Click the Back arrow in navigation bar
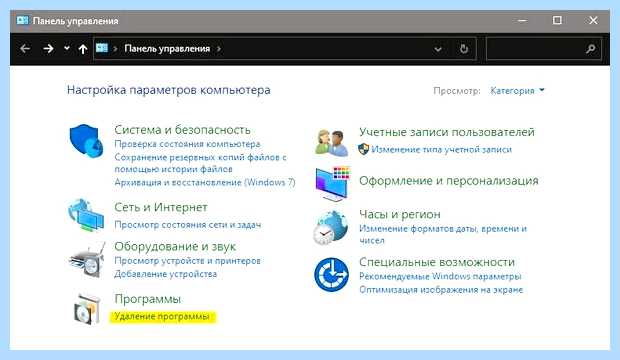This screenshot has width=620, height=360. [x=25, y=49]
